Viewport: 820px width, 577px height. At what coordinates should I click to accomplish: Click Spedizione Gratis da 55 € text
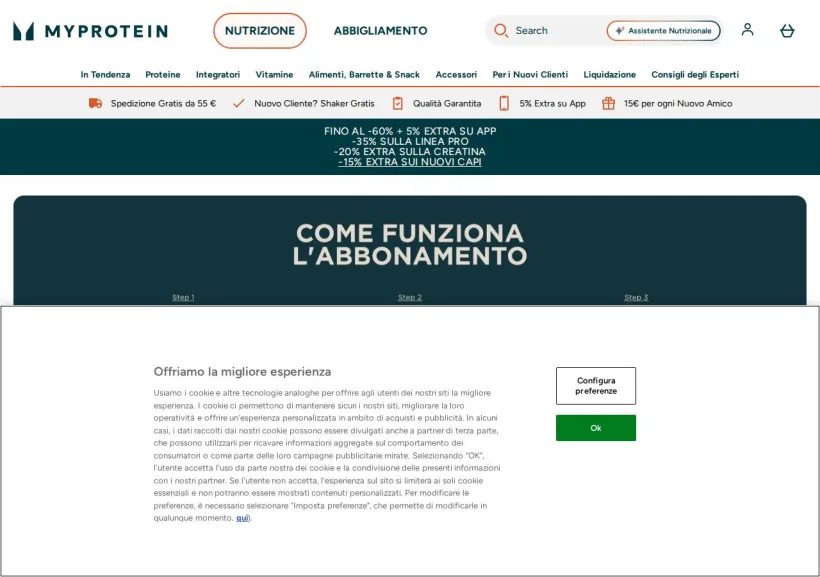click(163, 103)
